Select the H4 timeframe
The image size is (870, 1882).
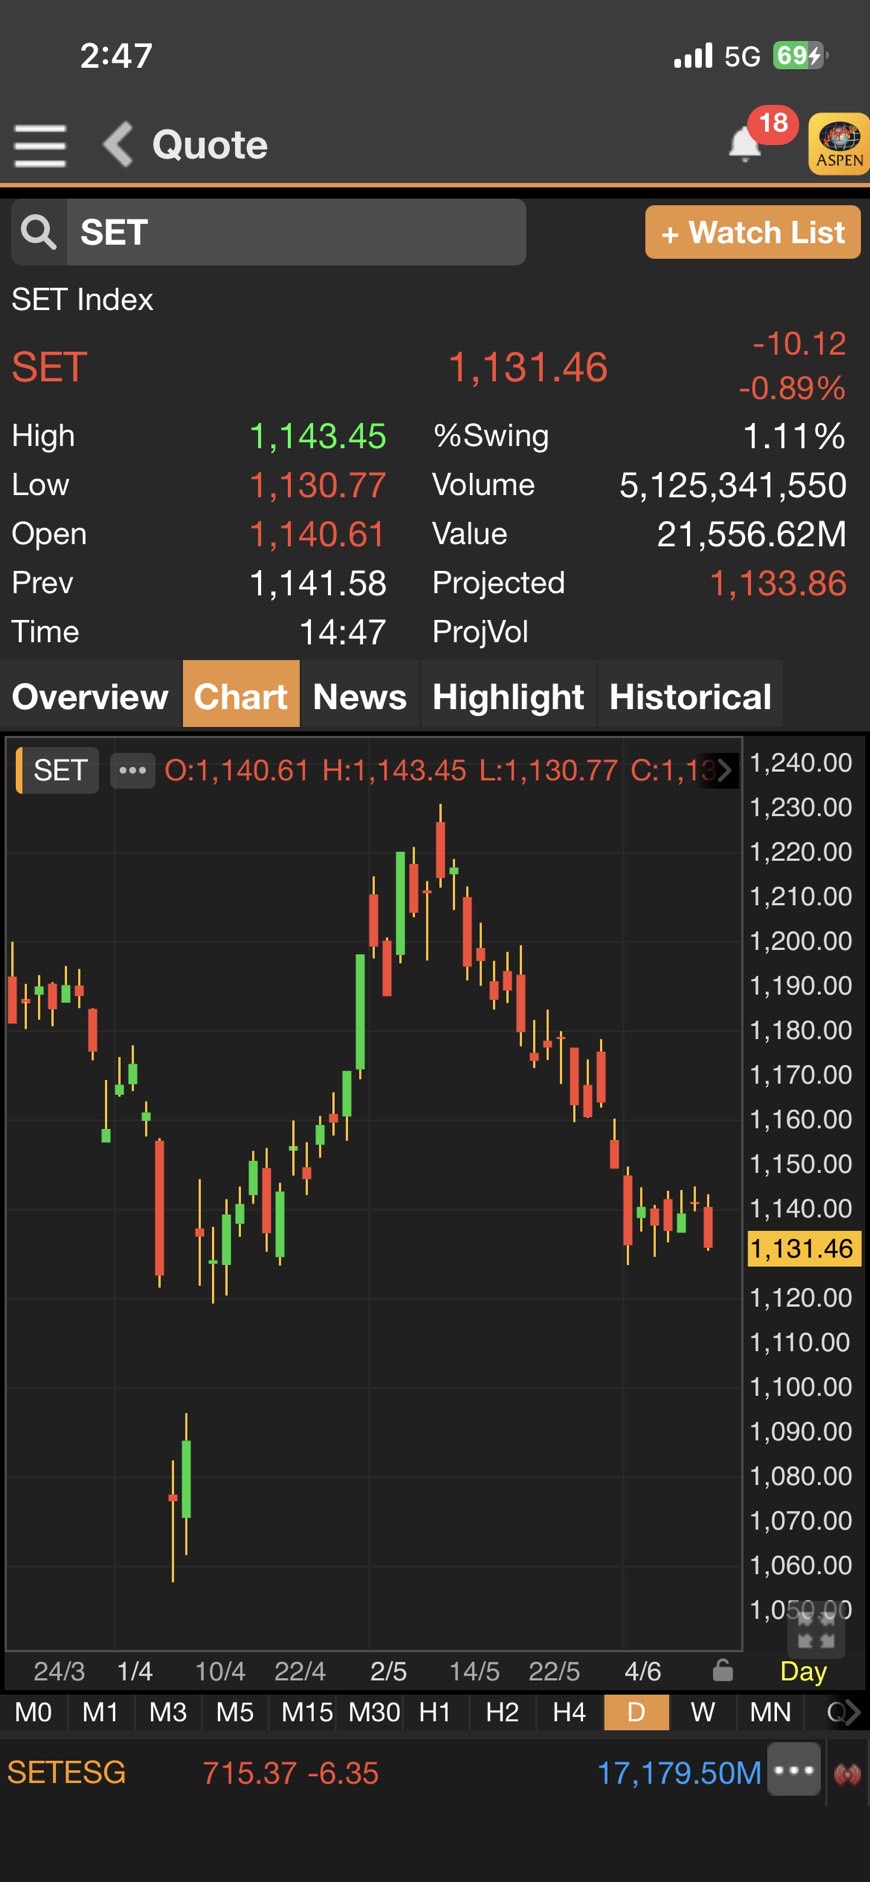point(569,1712)
